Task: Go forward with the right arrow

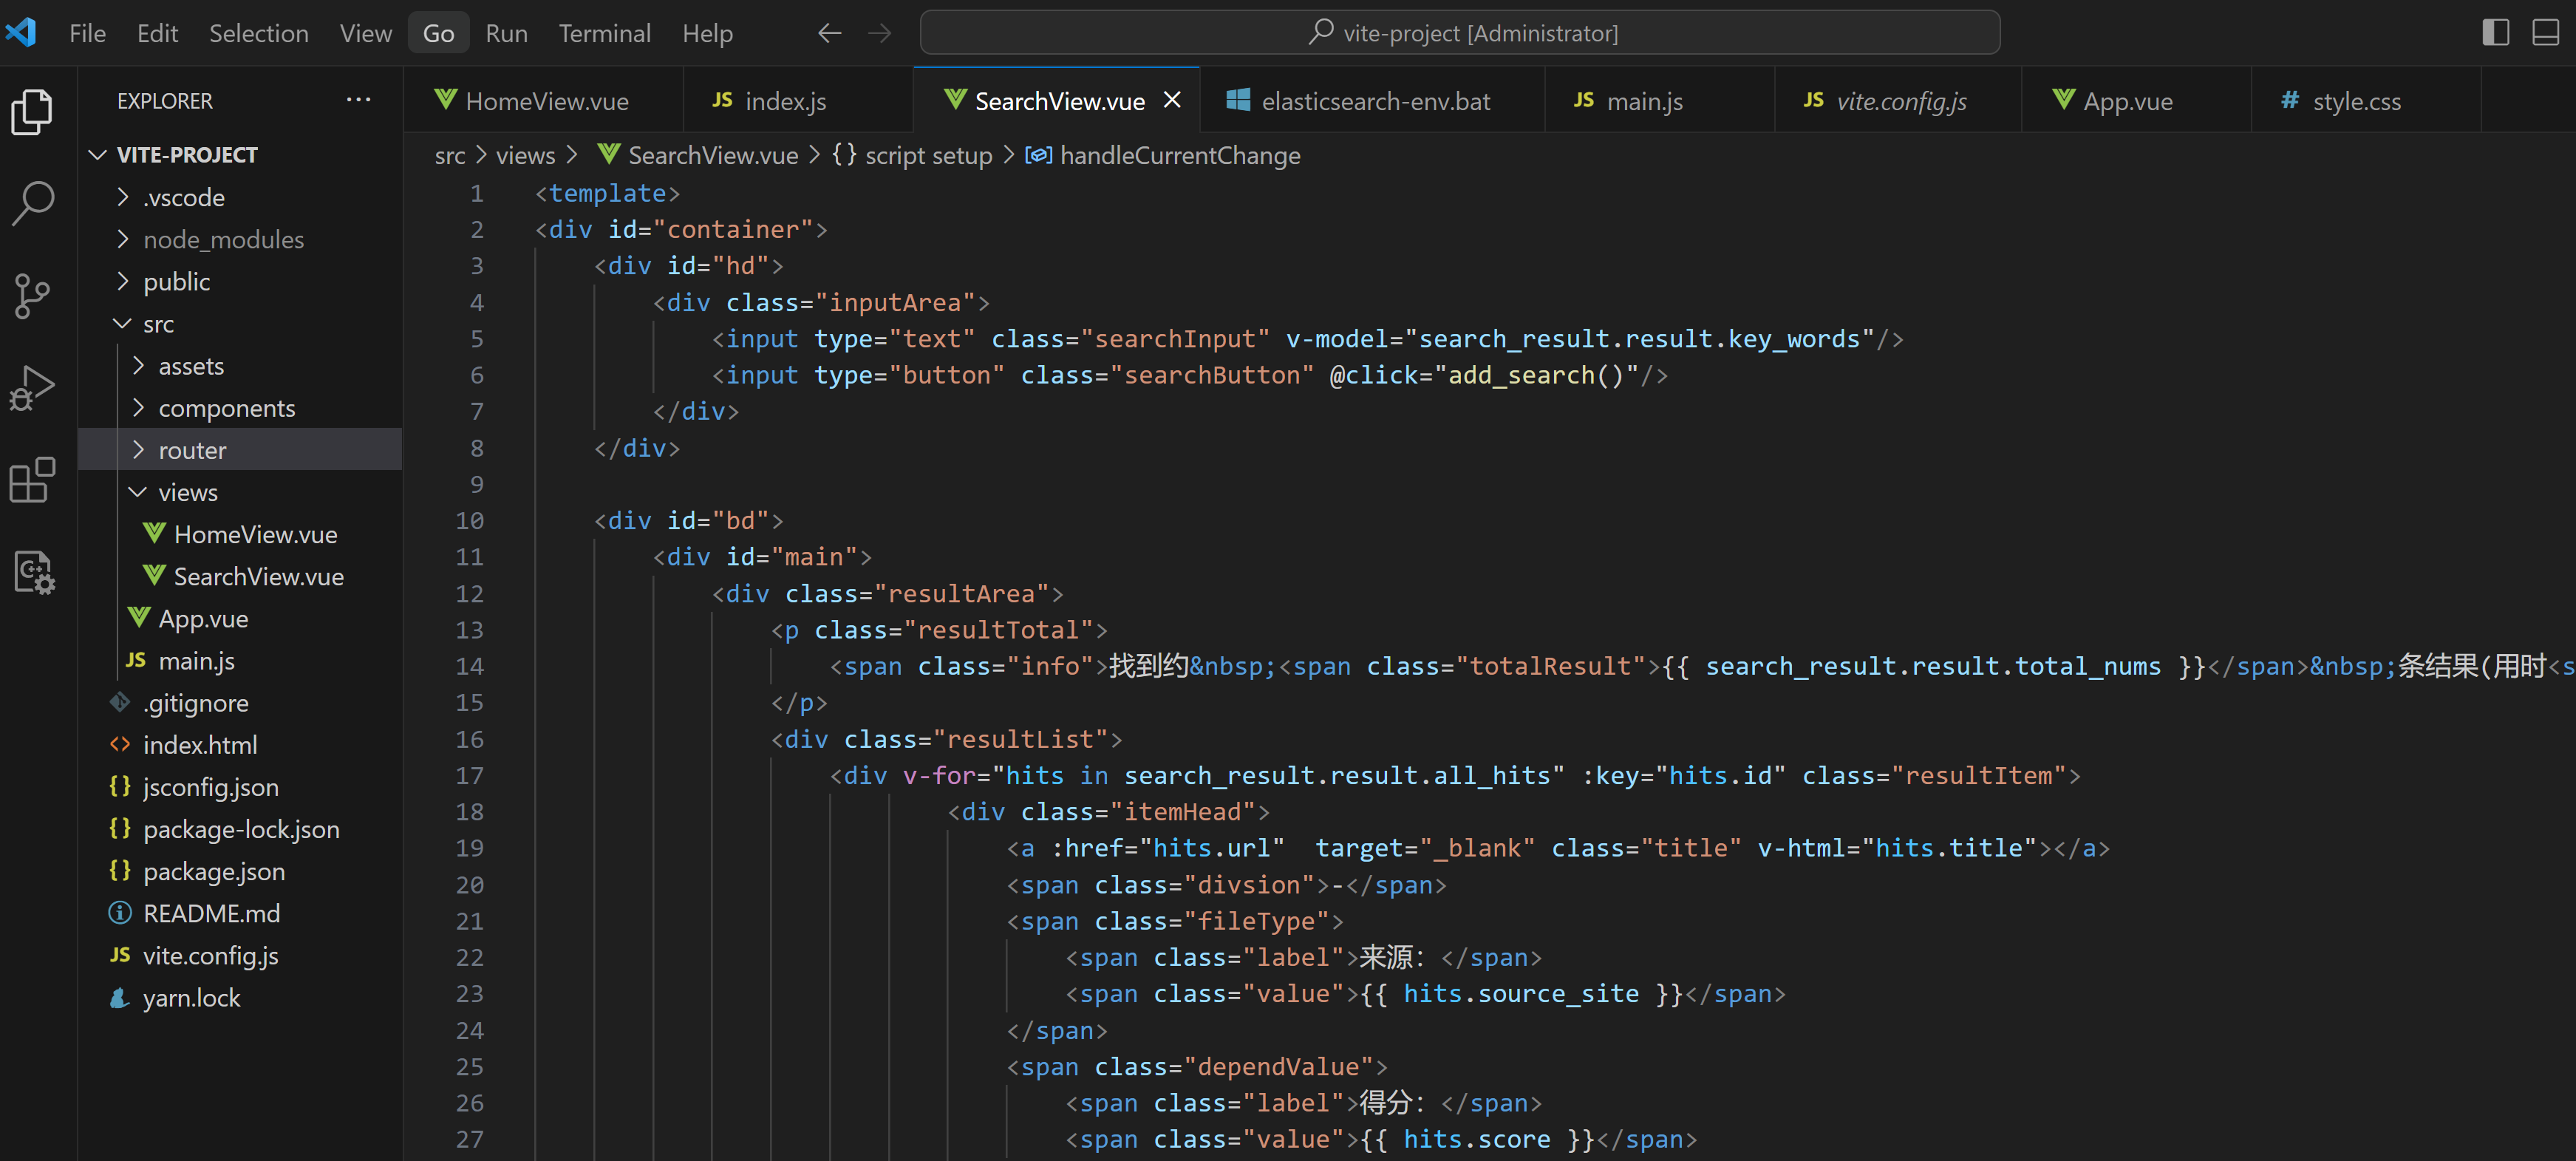Action: (879, 33)
